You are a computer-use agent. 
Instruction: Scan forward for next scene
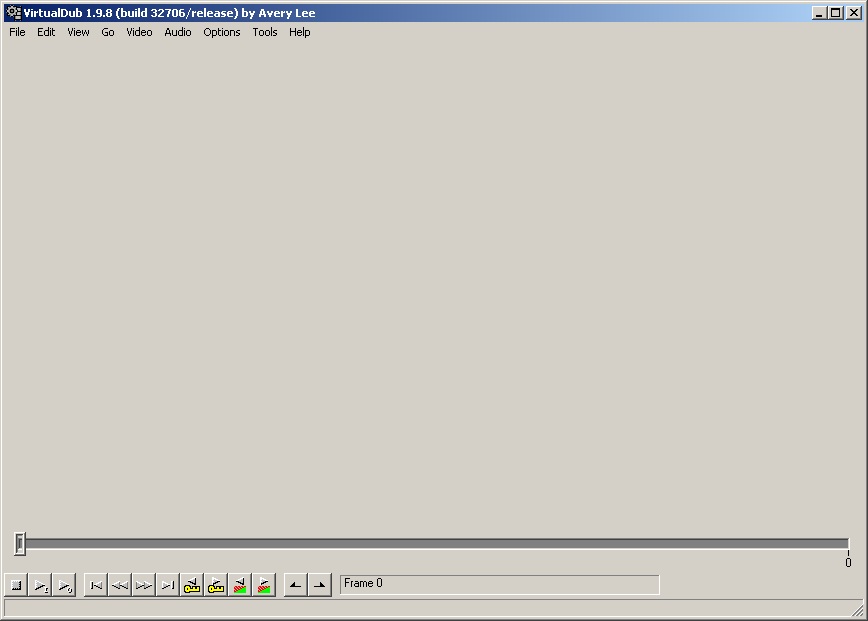(x=264, y=585)
